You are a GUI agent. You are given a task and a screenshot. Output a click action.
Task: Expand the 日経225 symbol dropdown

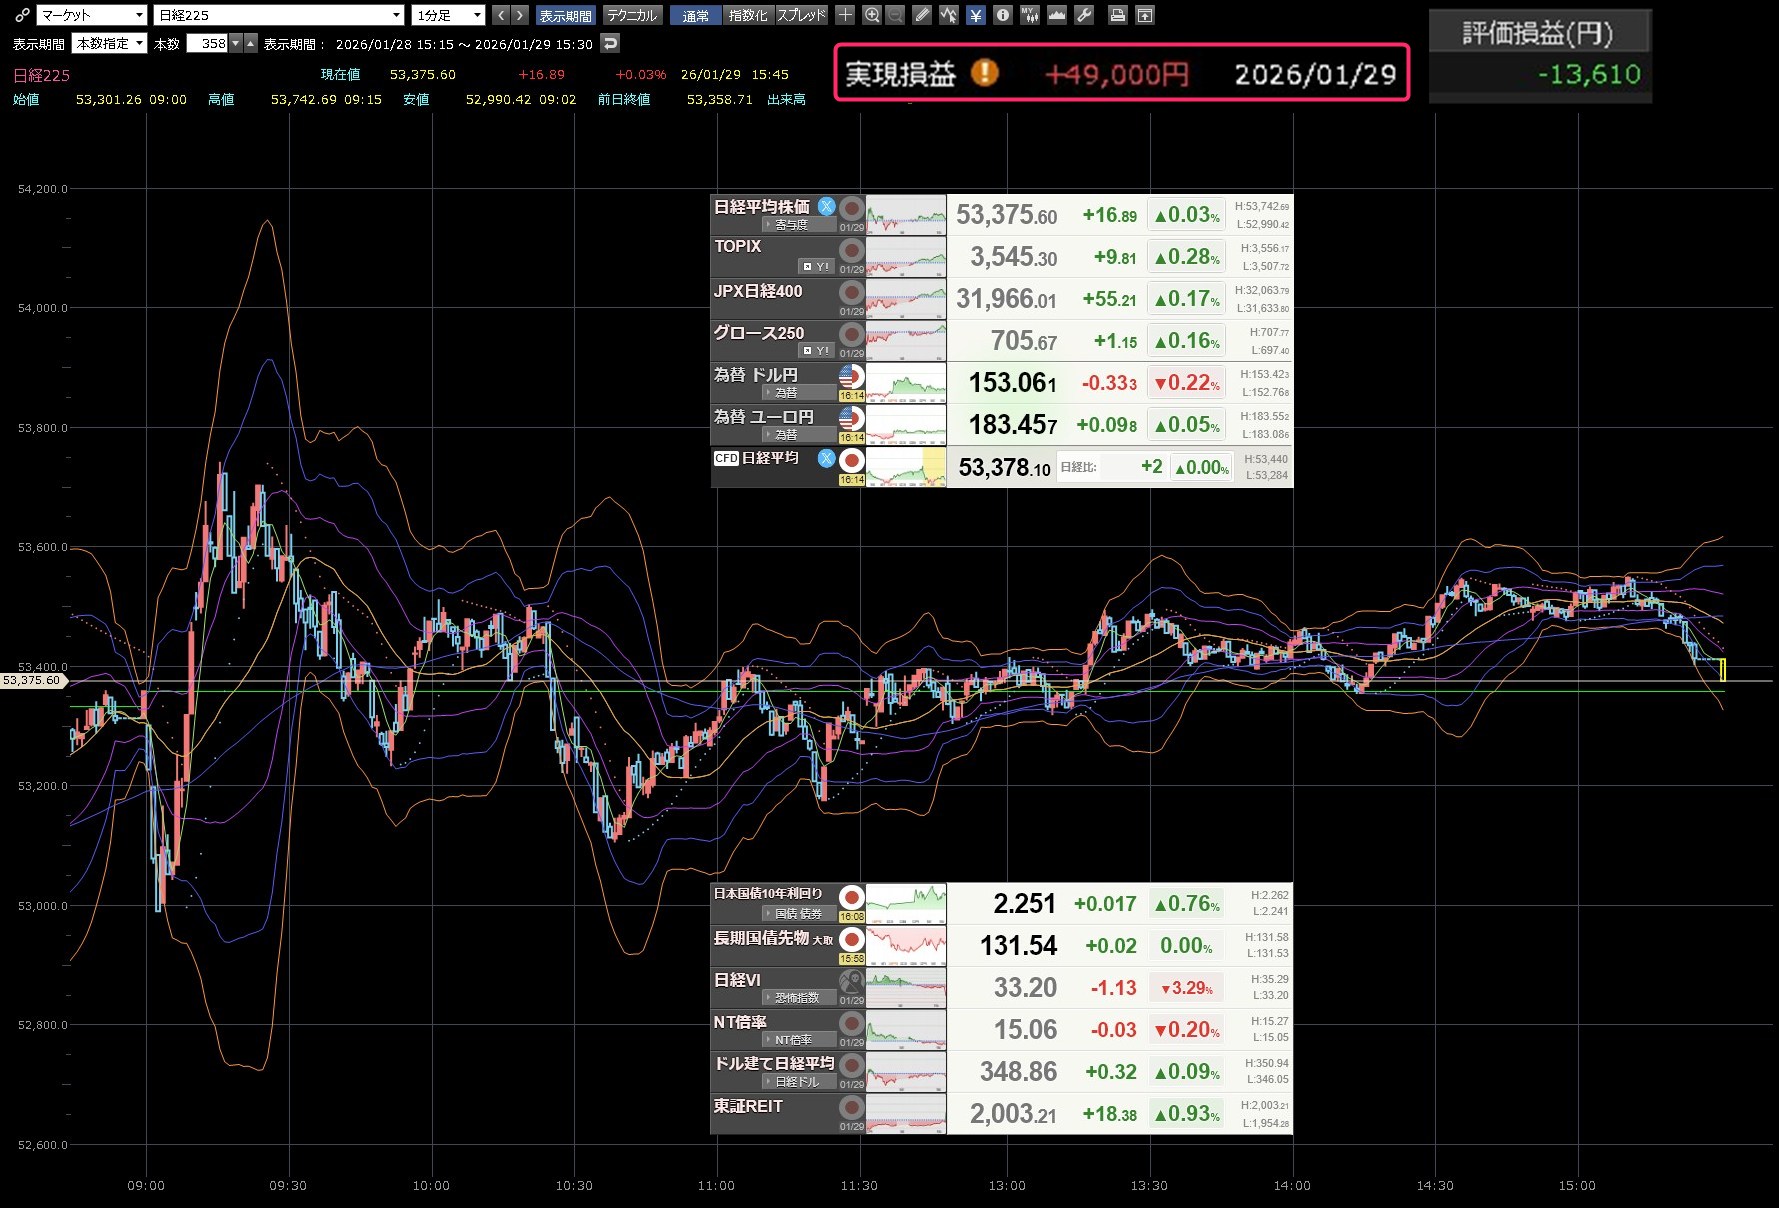(x=279, y=15)
